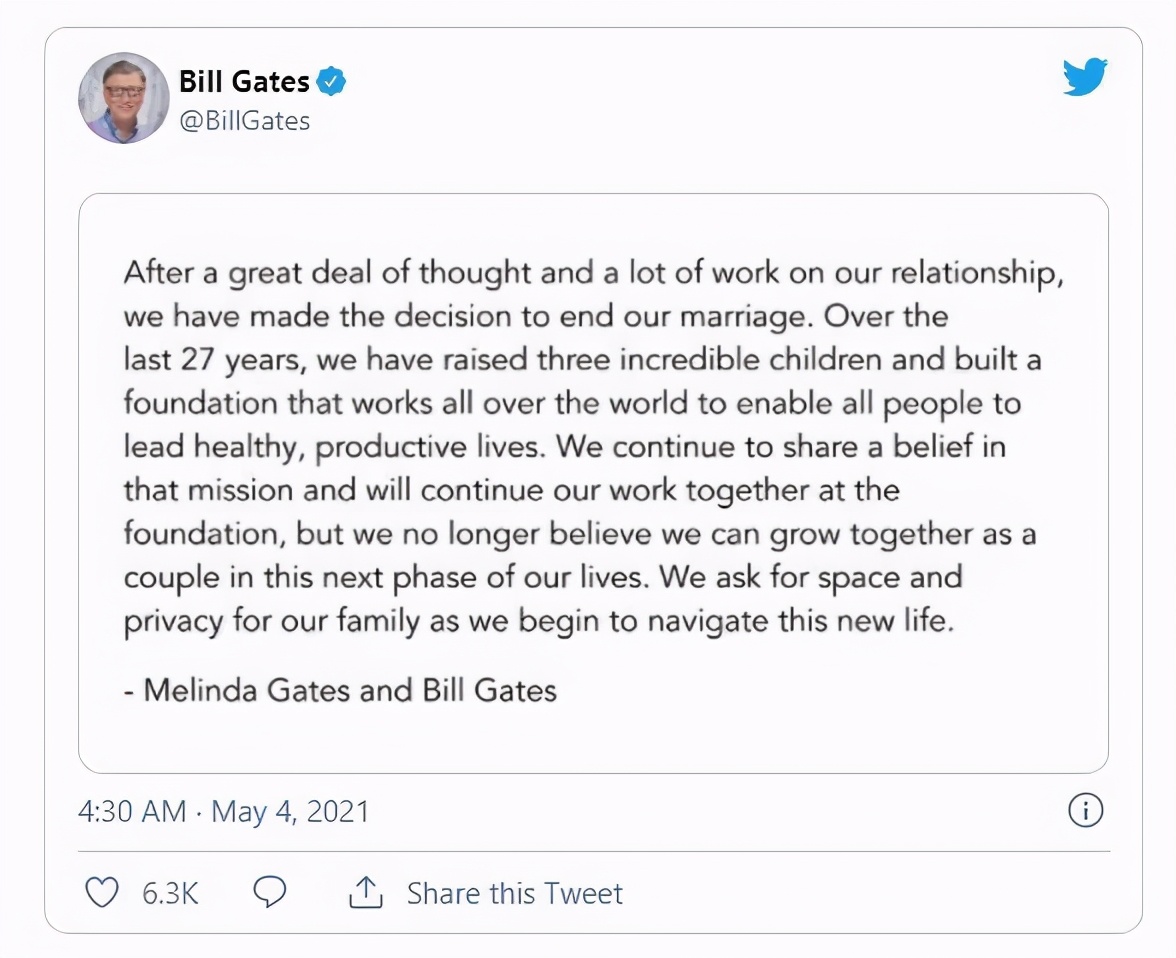The height and width of the screenshot is (958, 1176).
Task: Click the Twitter bird logo
Action: (1086, 74)
